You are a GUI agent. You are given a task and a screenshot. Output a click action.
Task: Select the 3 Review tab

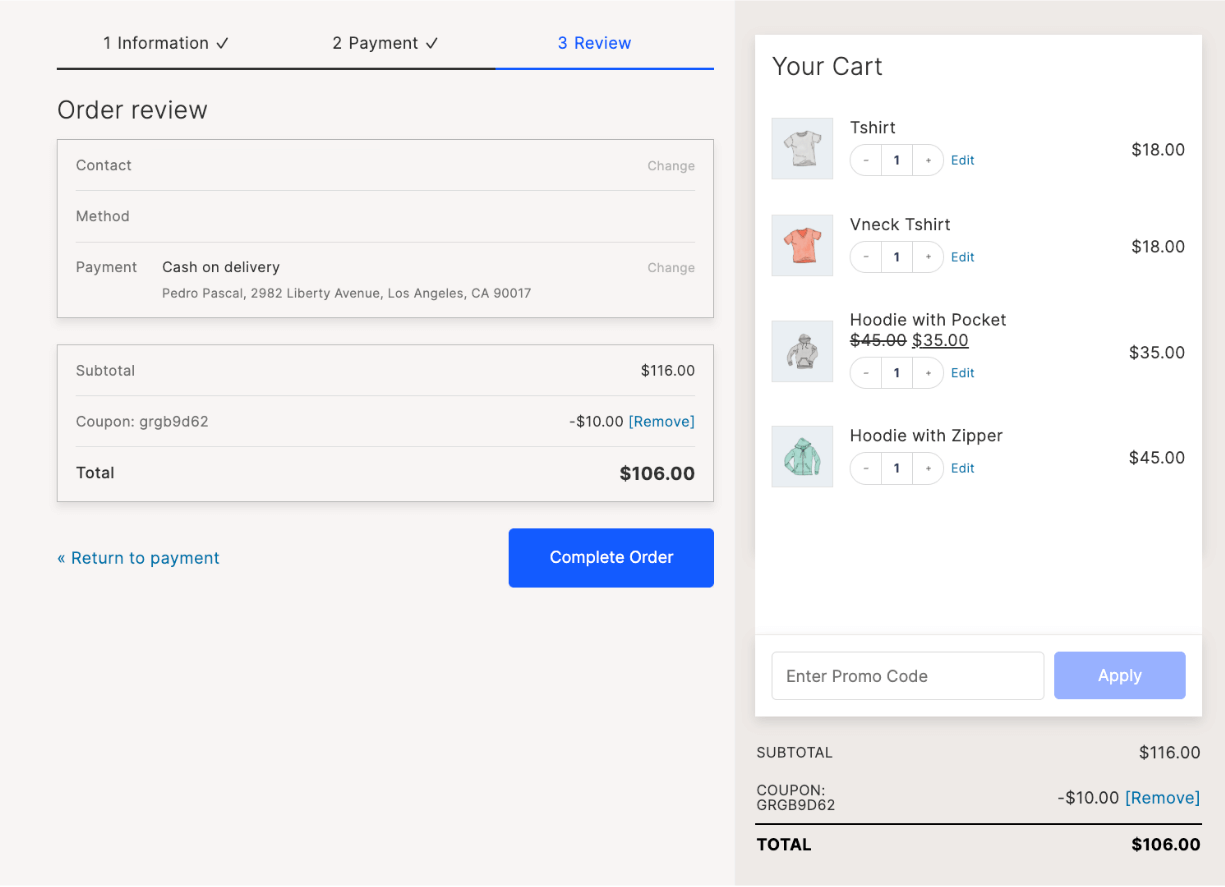pos(594,43)
